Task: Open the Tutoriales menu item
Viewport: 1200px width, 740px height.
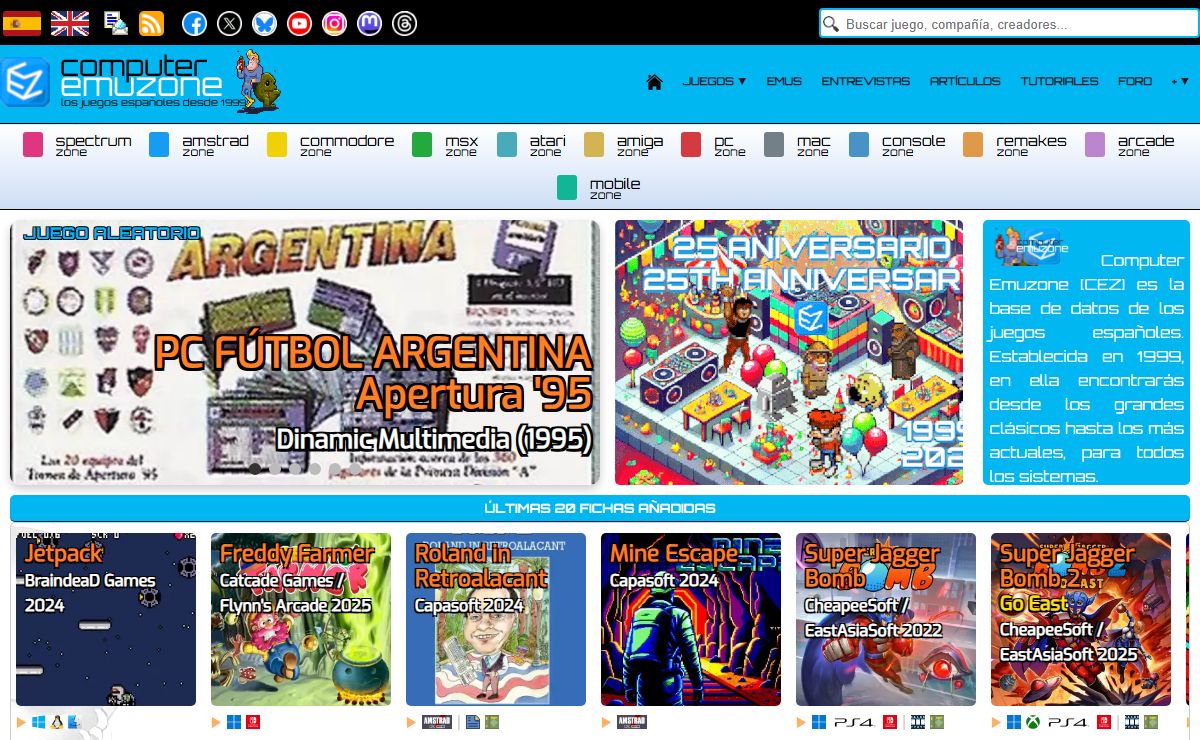Action: tap(1059, 81)
